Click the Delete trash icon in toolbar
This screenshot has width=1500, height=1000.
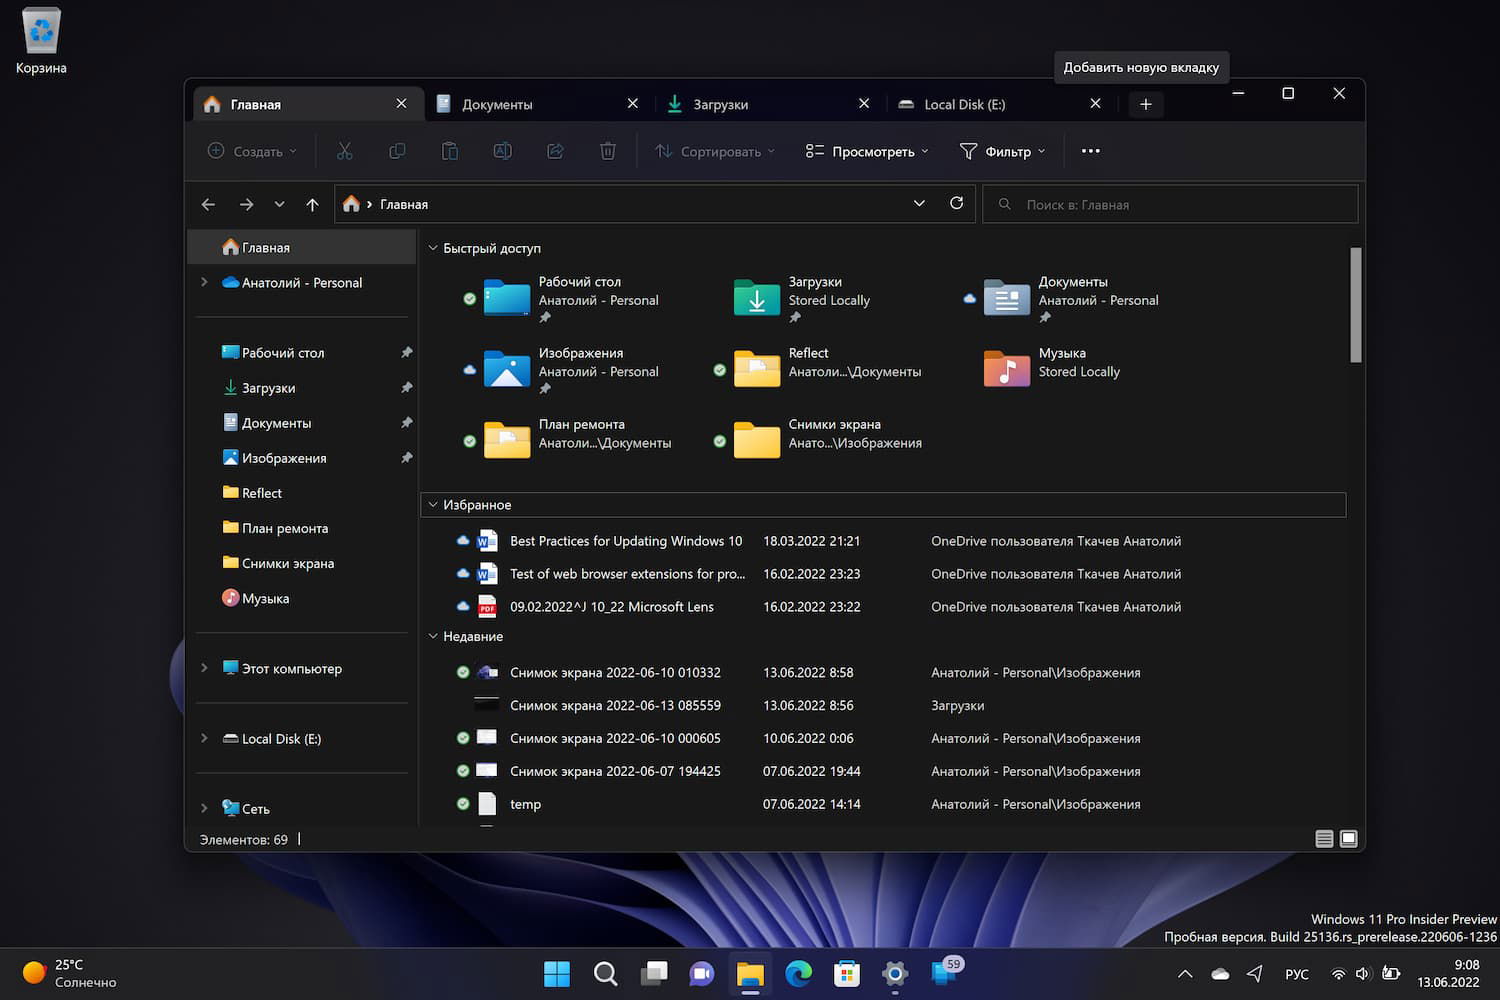coord(607,151)
